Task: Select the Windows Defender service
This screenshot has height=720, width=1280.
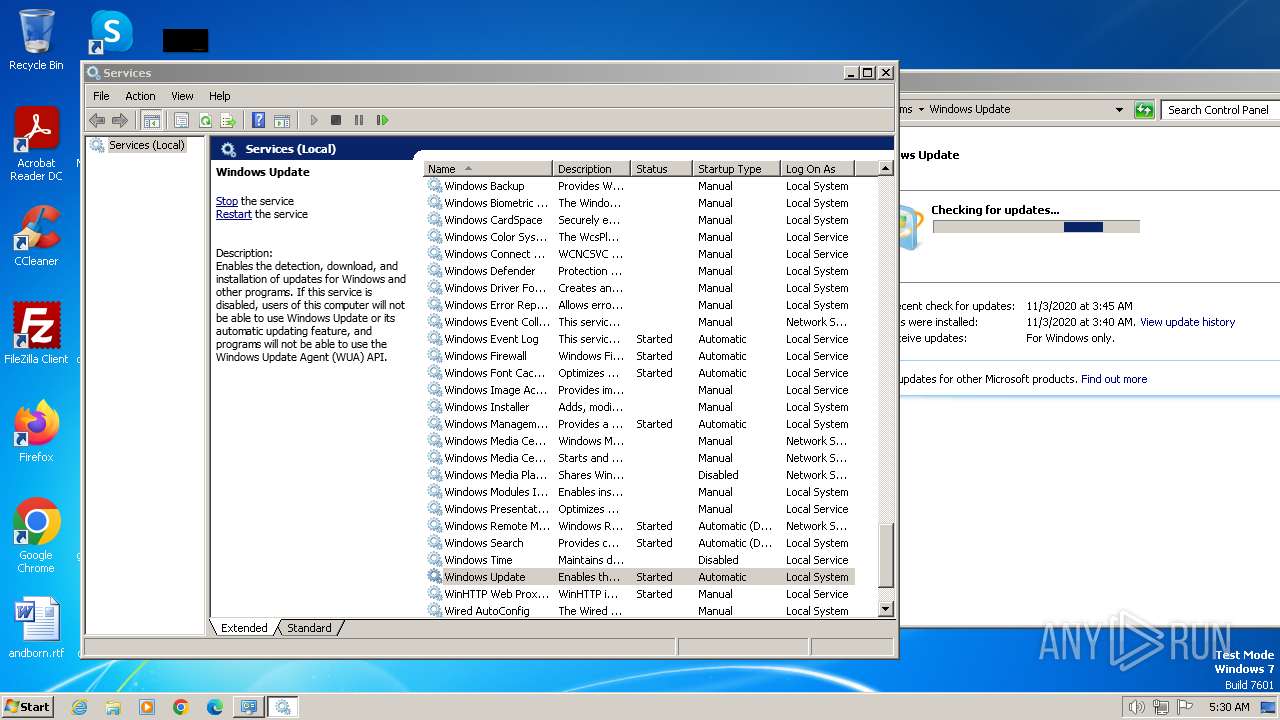Action: (x=640, y=271)
